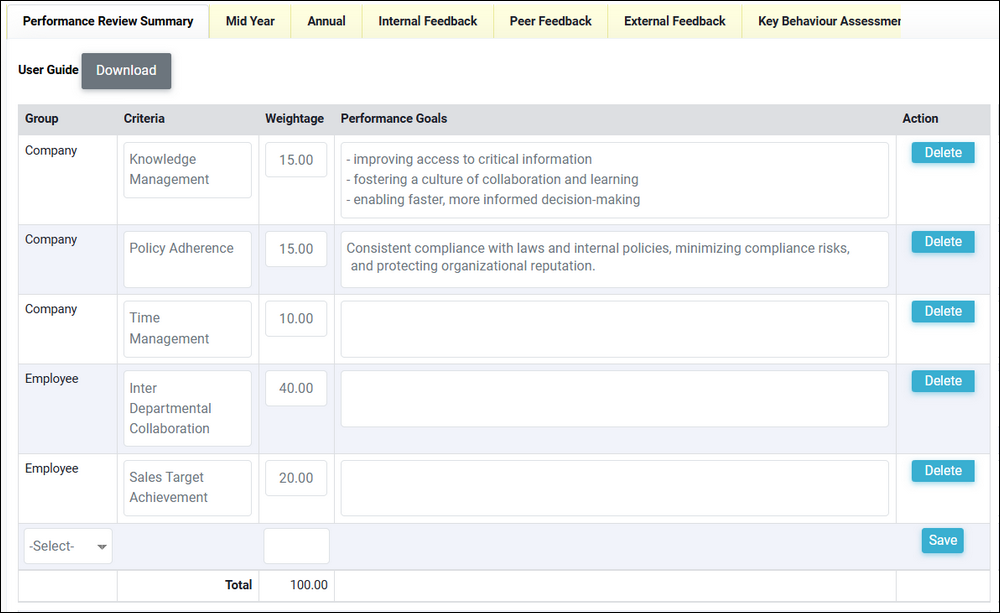1000x613 pixels.
Task: Click the Inter Departmental Collaboration weightage field
Action: 296,389
